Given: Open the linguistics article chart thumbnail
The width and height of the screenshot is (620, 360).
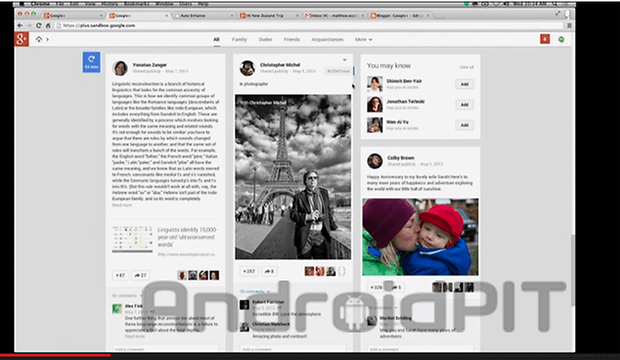Looking at the screenshot, I should point(132,239).
